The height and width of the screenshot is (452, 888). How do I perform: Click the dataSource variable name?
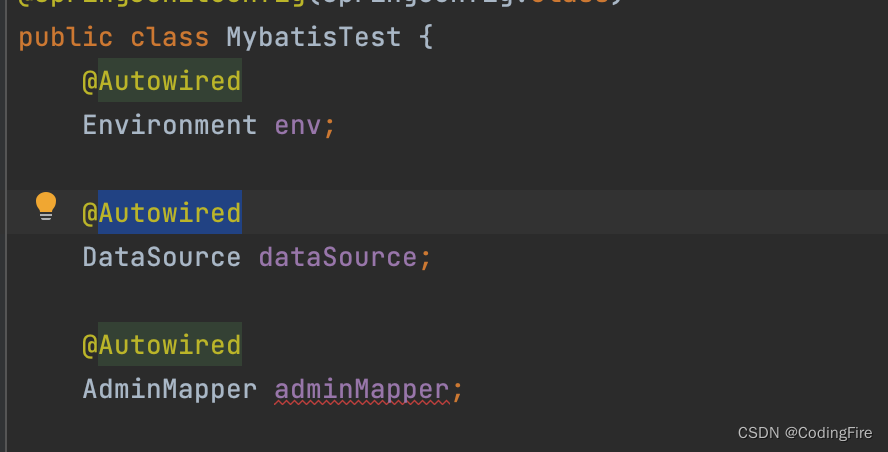tap(338, 257)
